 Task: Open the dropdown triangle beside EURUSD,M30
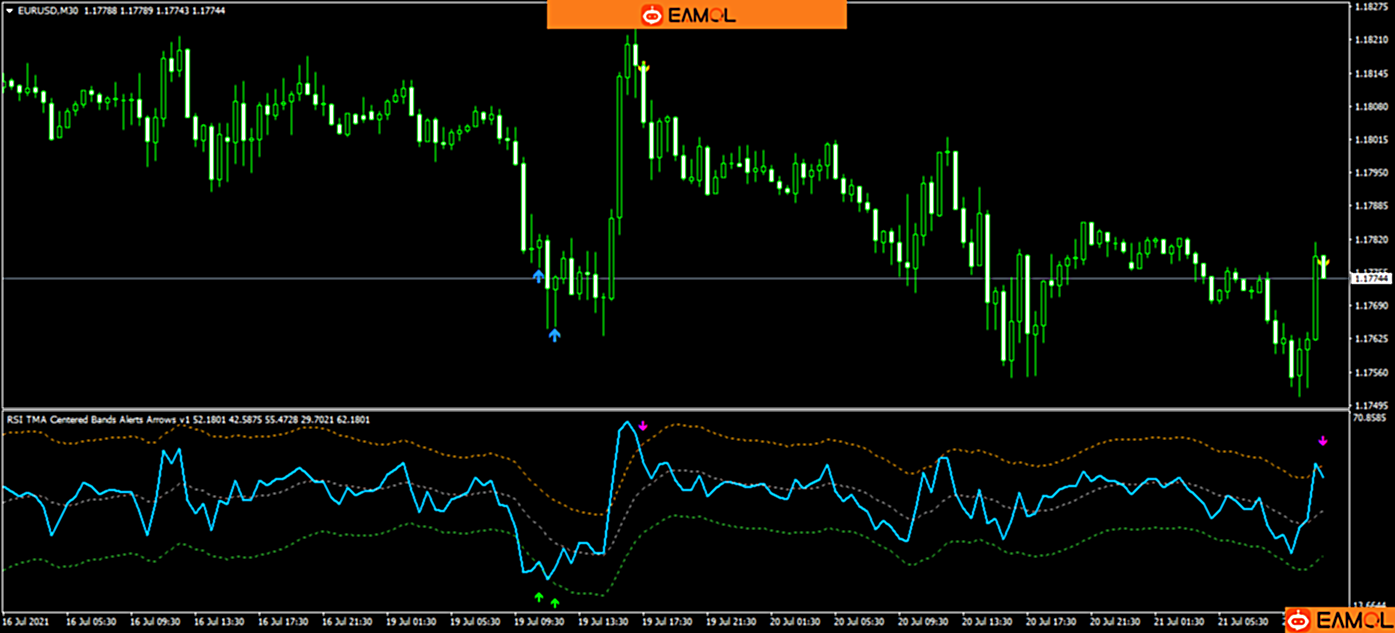coord(9,9)
